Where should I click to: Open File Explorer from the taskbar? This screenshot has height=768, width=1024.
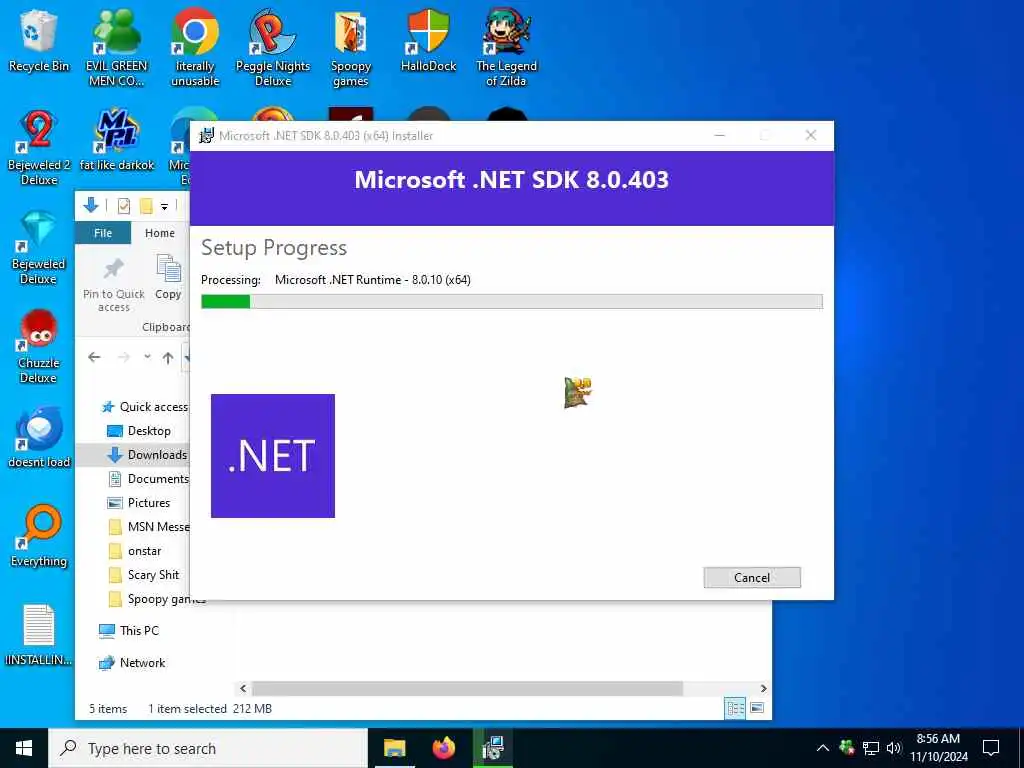(394, 748)
